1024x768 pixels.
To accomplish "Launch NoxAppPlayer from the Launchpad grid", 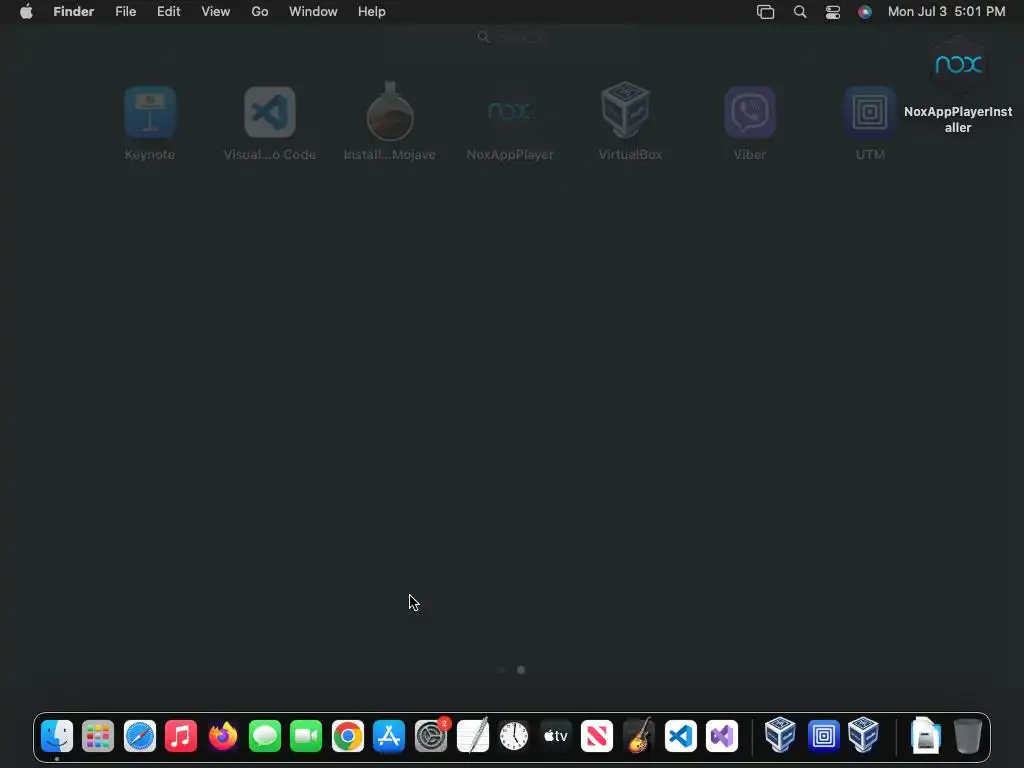I will point(510,112).
